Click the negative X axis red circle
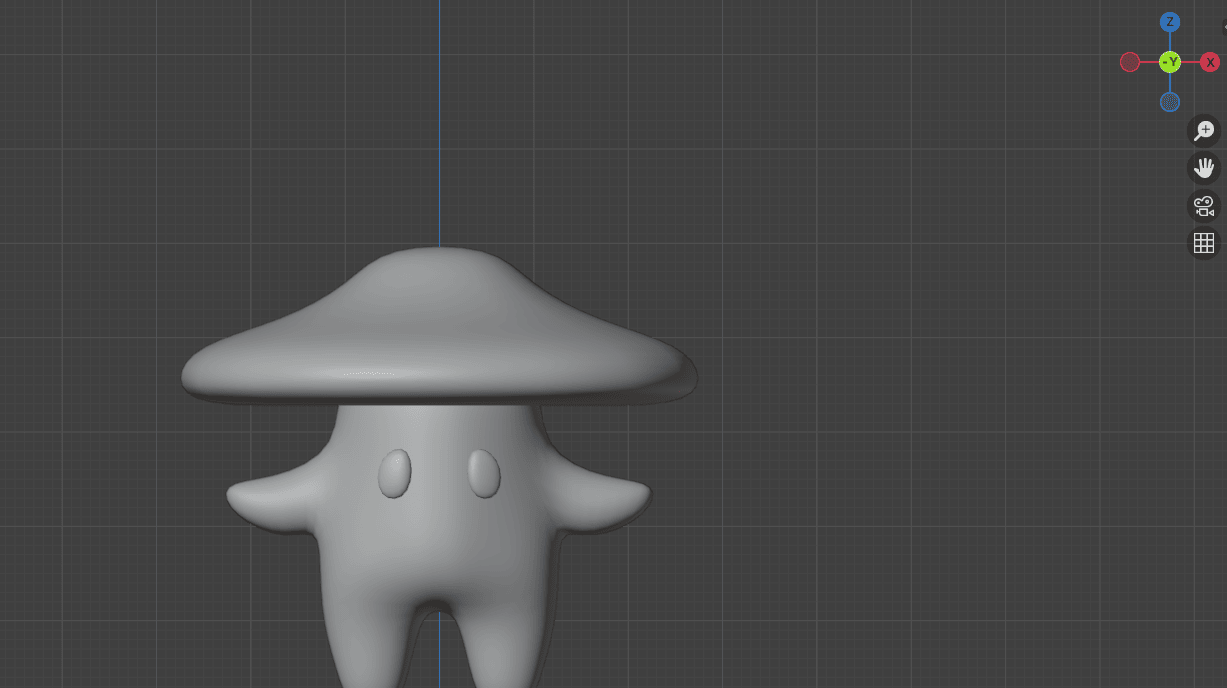Screen dimensions: 1227x688 (x=1130, y=62)
